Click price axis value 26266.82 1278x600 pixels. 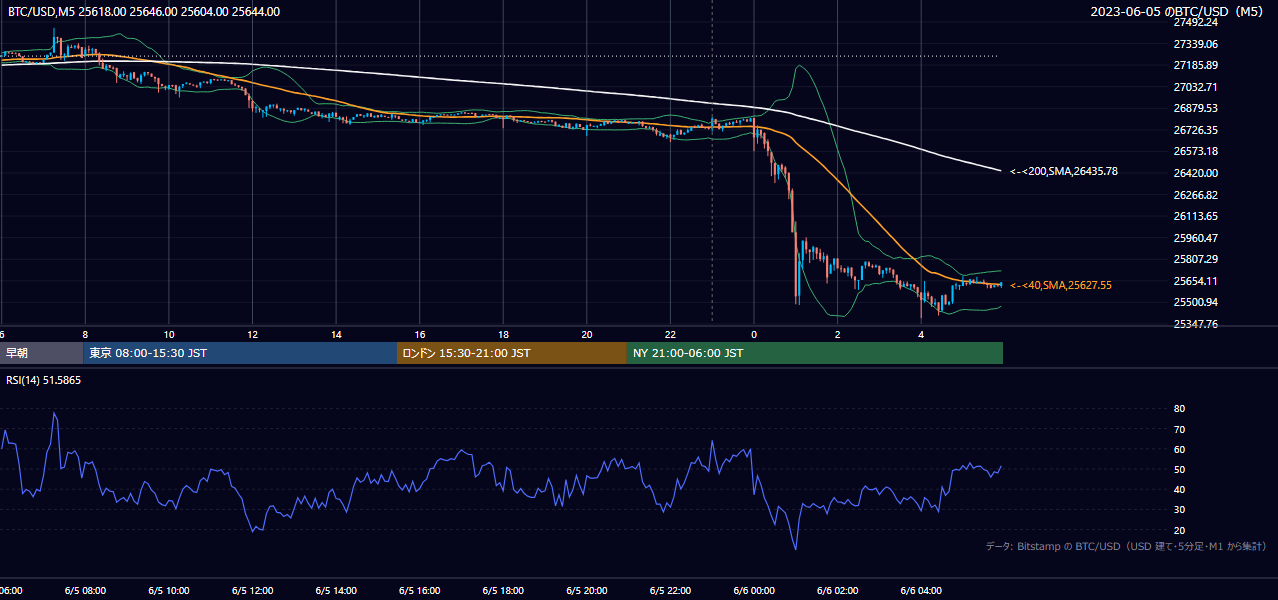pos(1196,195)
